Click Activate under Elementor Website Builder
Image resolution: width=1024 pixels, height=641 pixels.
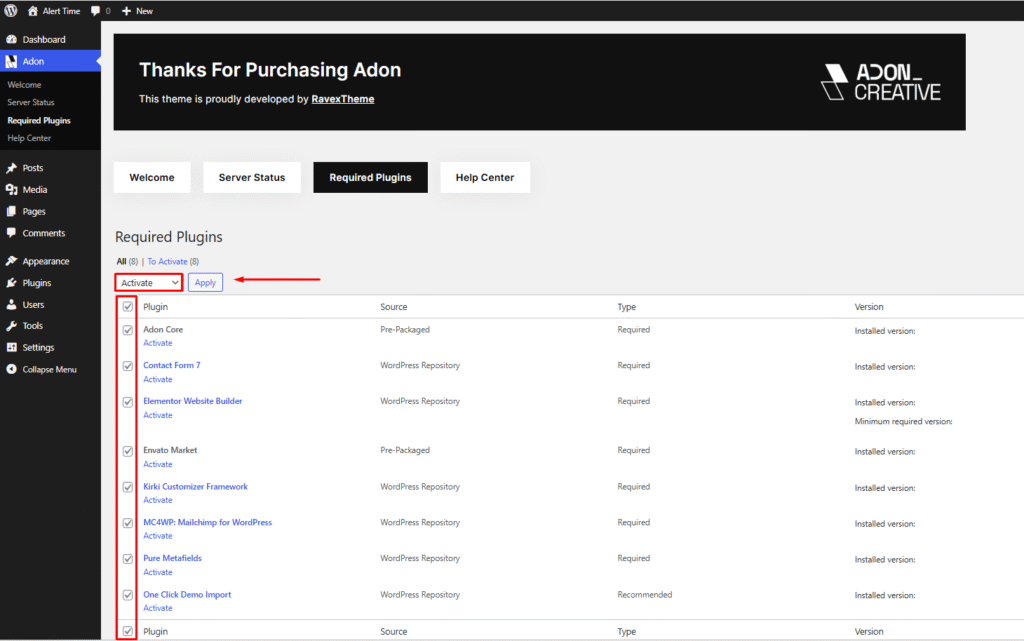pos(158,415)
